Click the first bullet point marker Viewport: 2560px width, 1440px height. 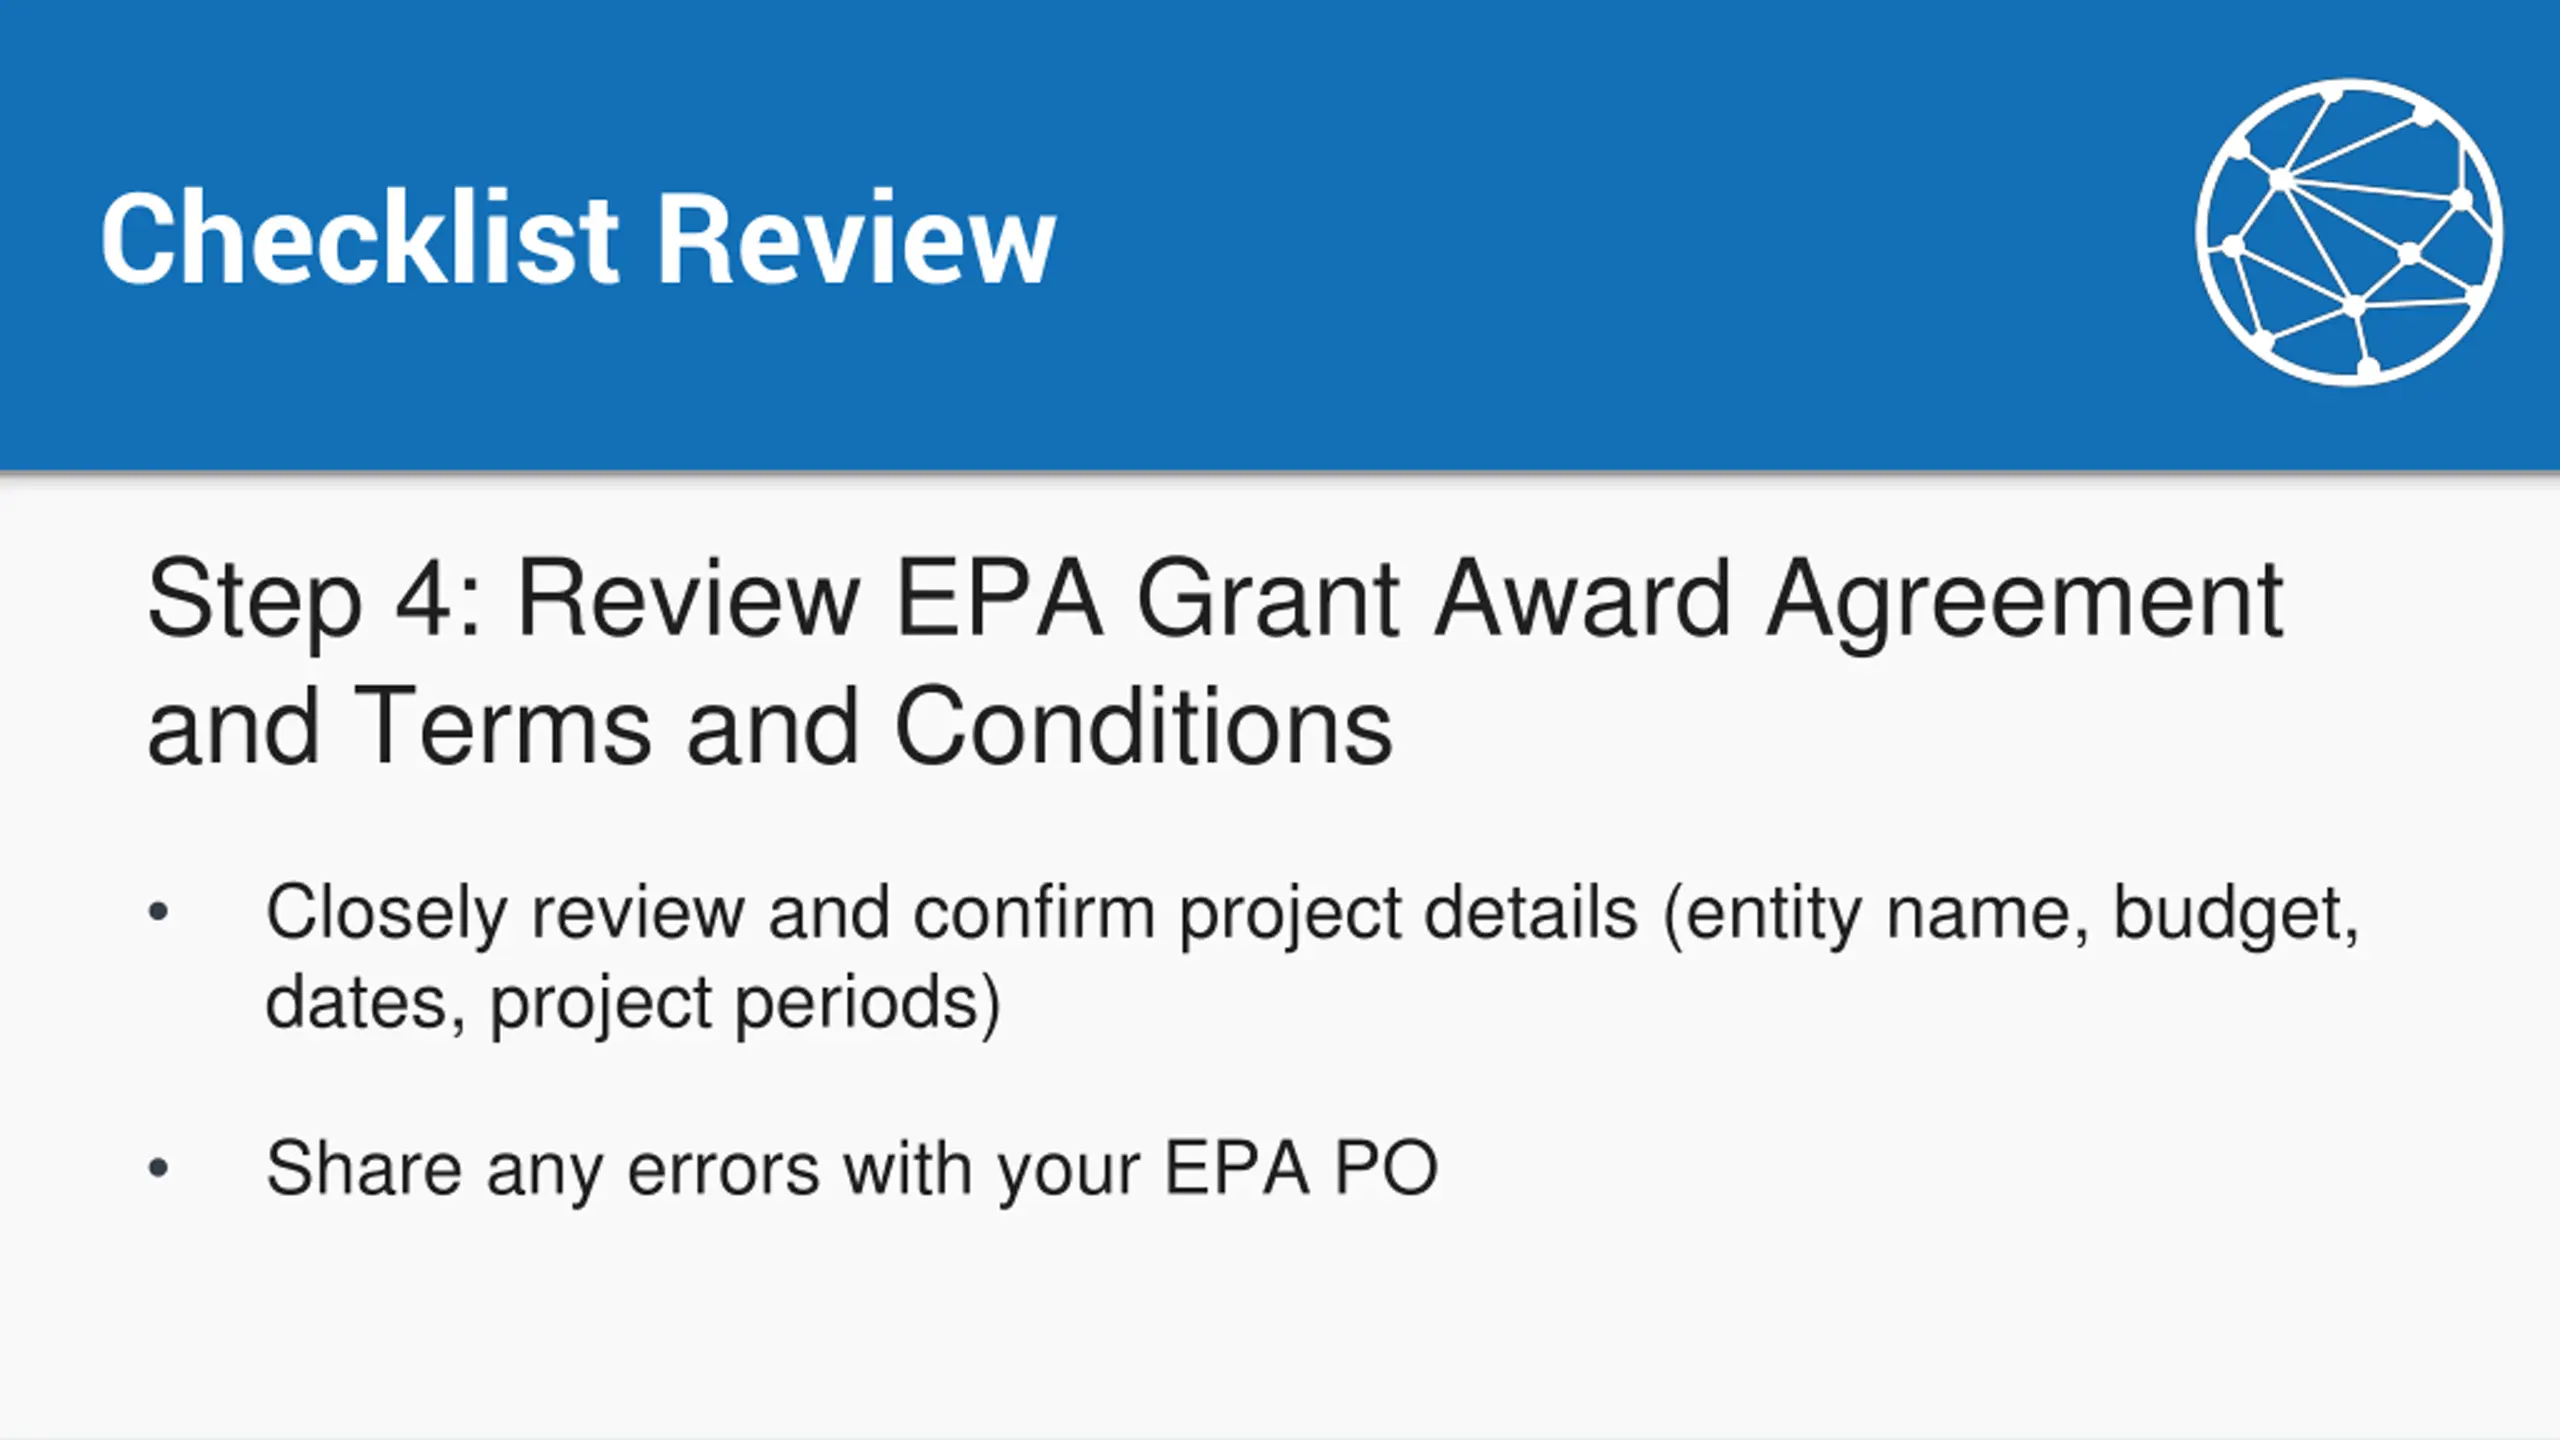click(158, 912)
